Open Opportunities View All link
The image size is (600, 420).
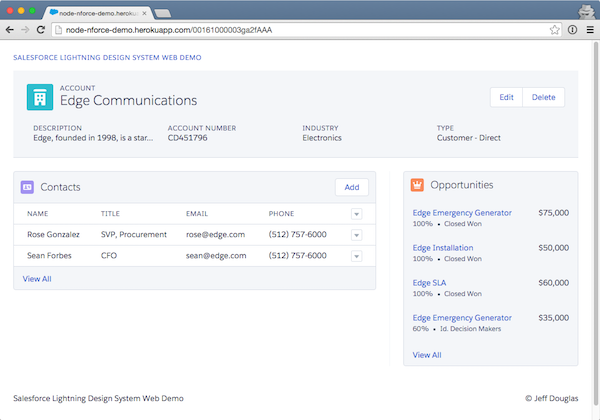[x=427, y=355]
